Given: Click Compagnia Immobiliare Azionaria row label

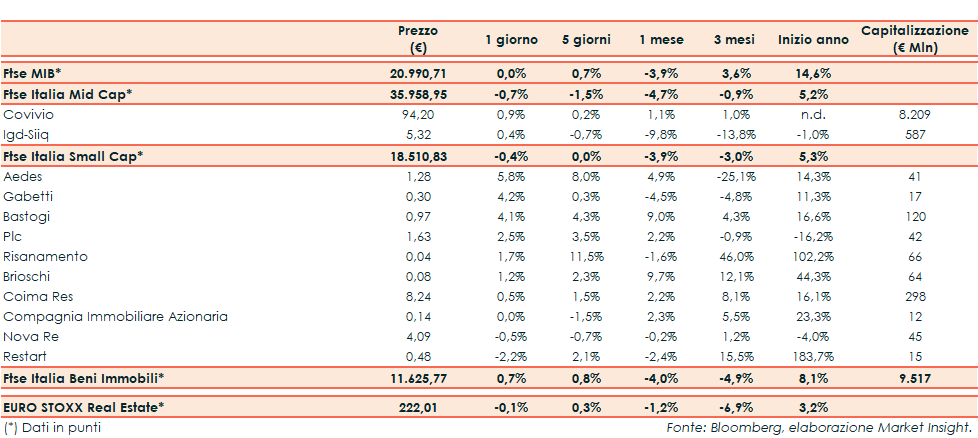Looking at the screenshot, I should coord(116,316).
